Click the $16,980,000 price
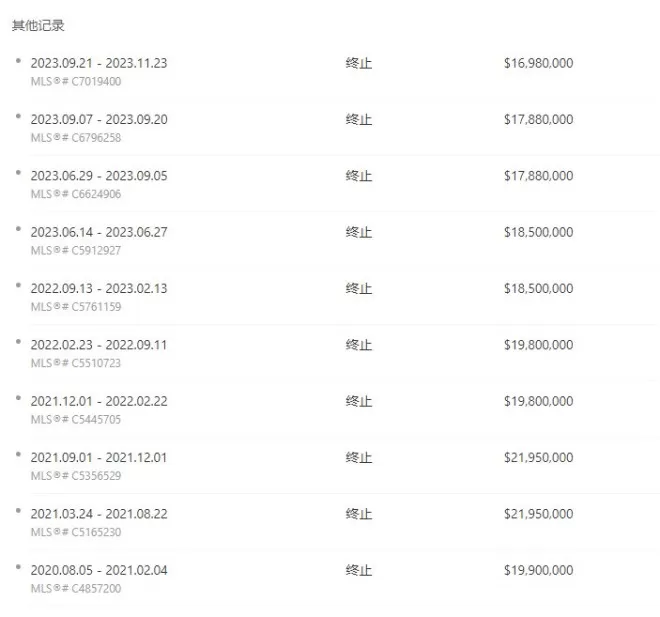 tap(539, 63)
